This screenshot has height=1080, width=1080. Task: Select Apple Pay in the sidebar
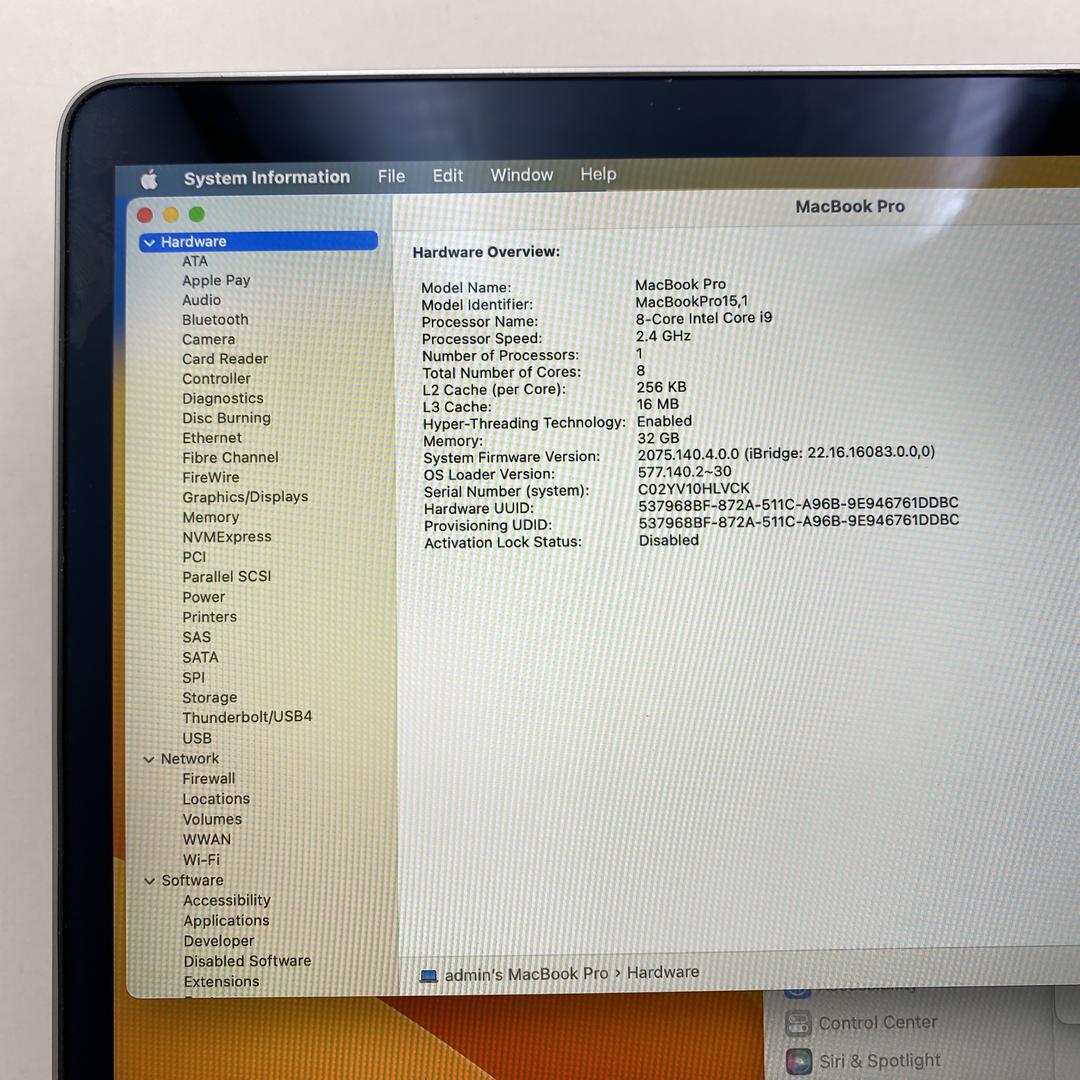coord(216,280)
